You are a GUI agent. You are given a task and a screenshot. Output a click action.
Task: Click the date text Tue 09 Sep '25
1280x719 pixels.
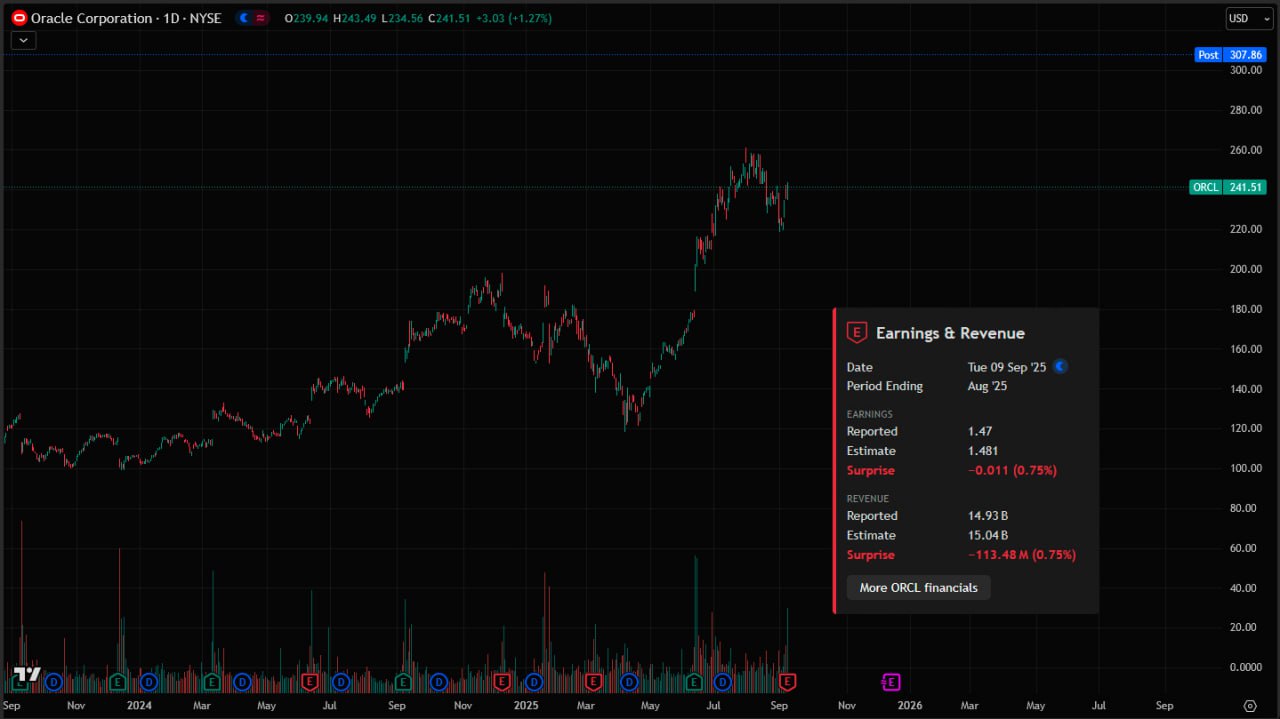point(1007,367)
